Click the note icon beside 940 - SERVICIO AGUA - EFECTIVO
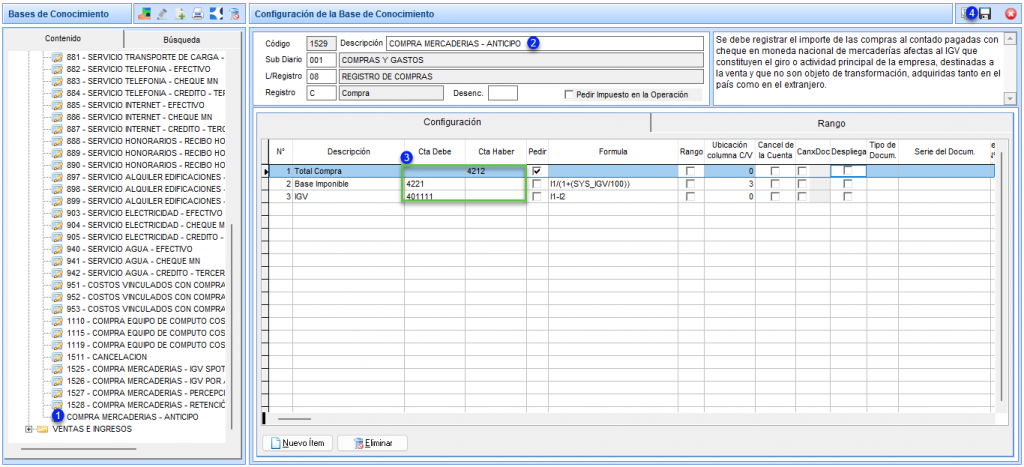 pyautogui.click(x=57, y=249)
